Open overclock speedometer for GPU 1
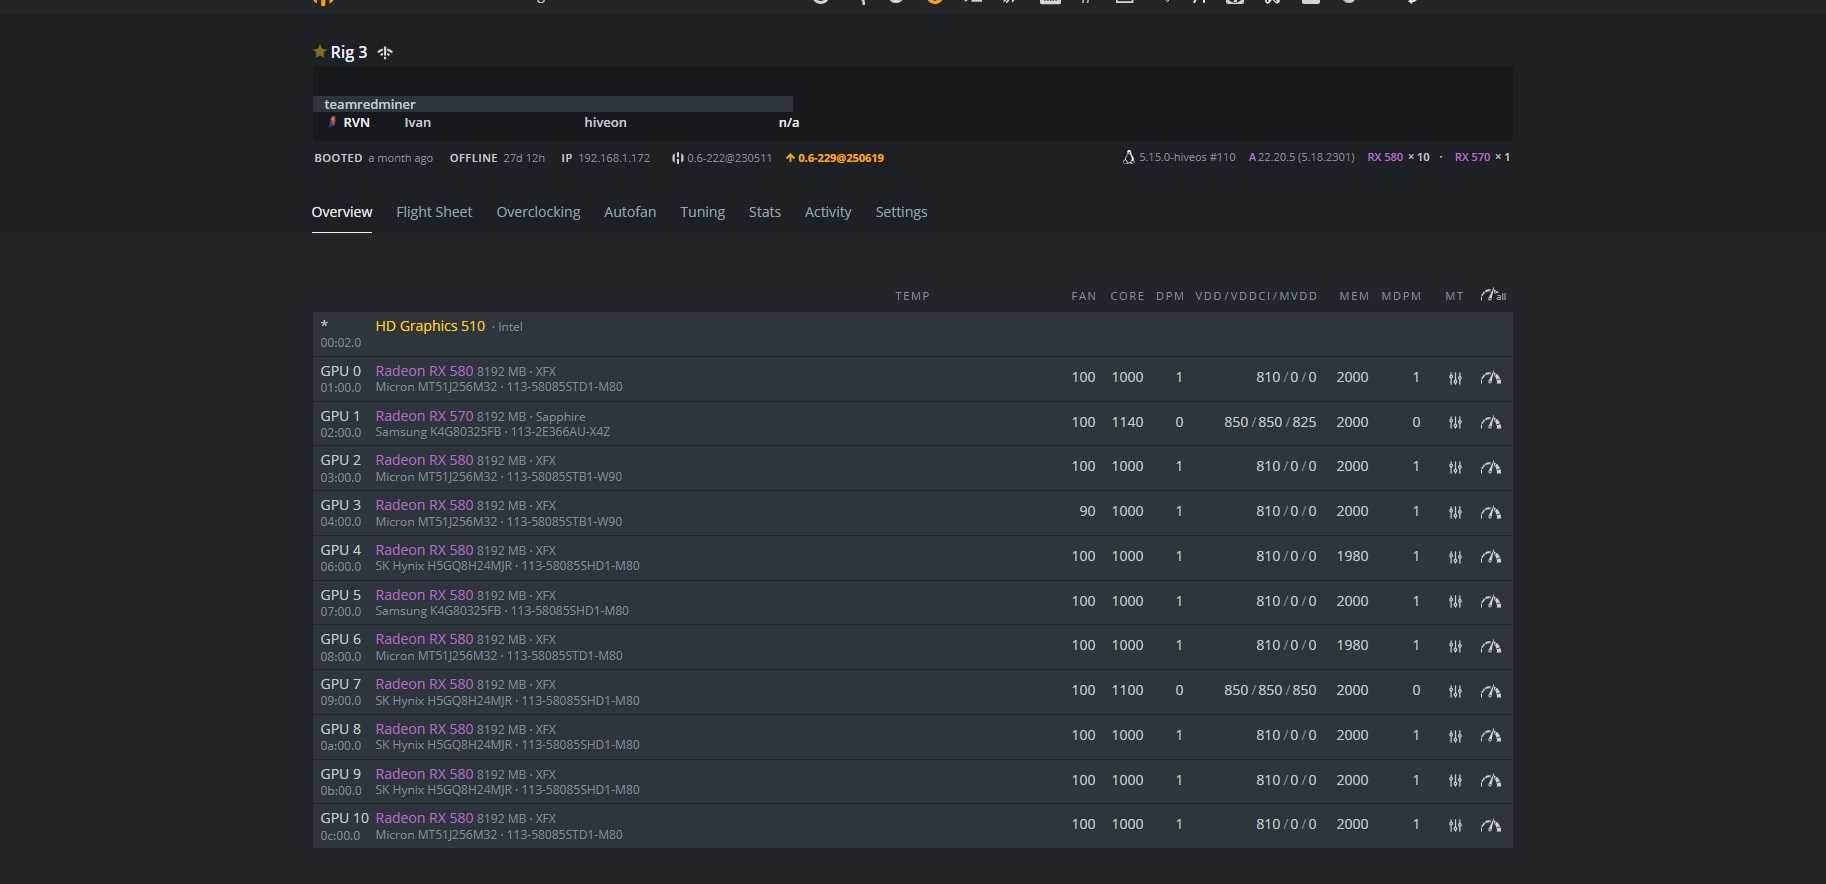 tap(1491, 423)
